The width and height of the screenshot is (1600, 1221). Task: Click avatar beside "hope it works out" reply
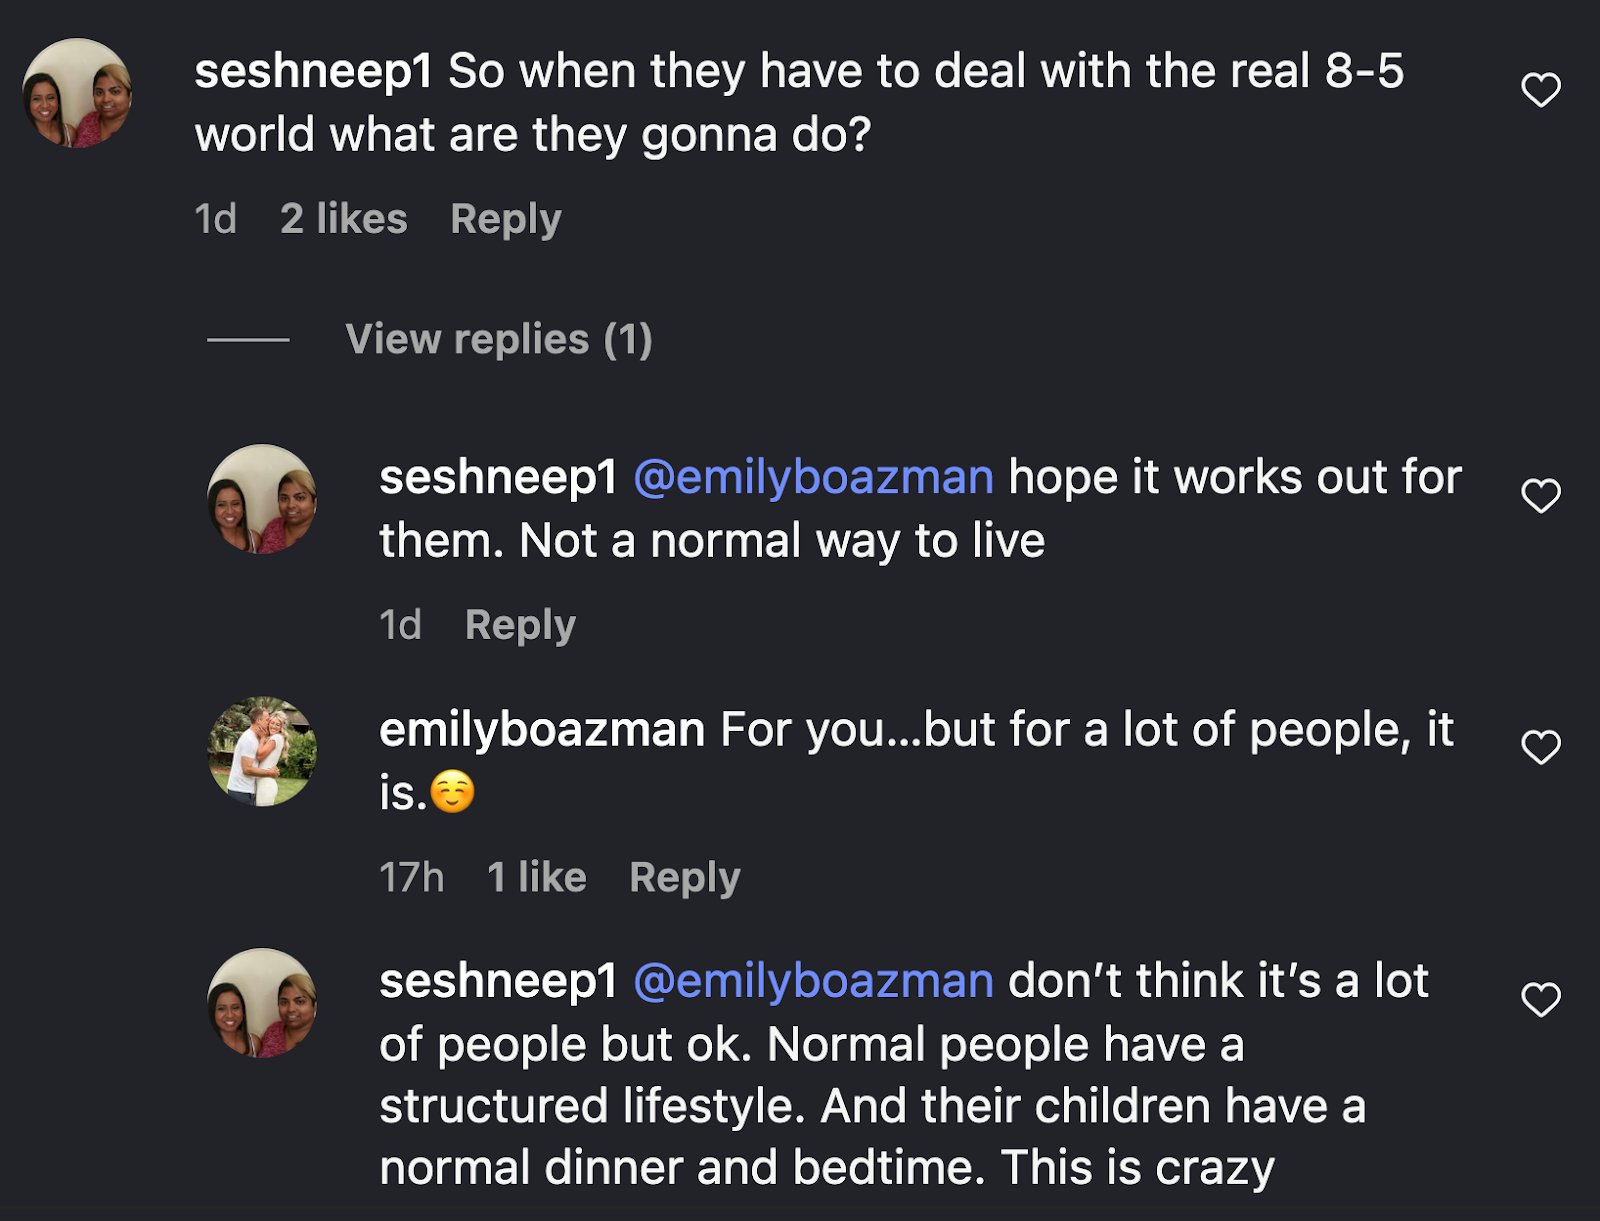point(262,499)
